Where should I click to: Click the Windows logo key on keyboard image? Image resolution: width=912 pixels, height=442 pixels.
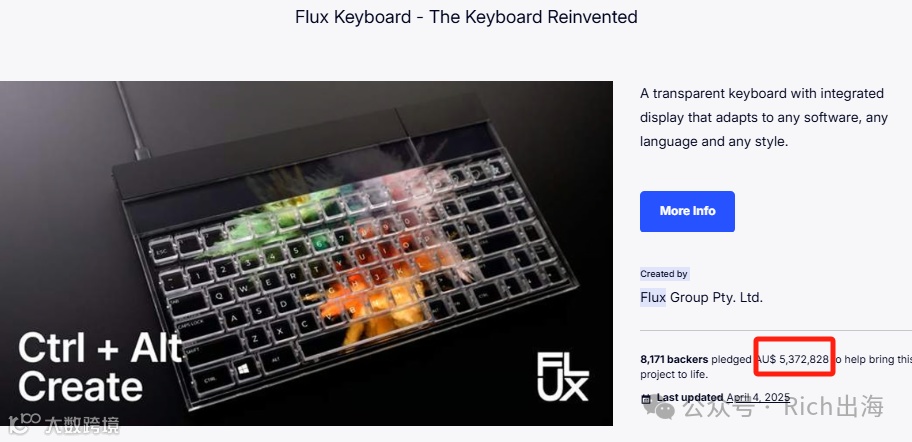tap(243, 369)
